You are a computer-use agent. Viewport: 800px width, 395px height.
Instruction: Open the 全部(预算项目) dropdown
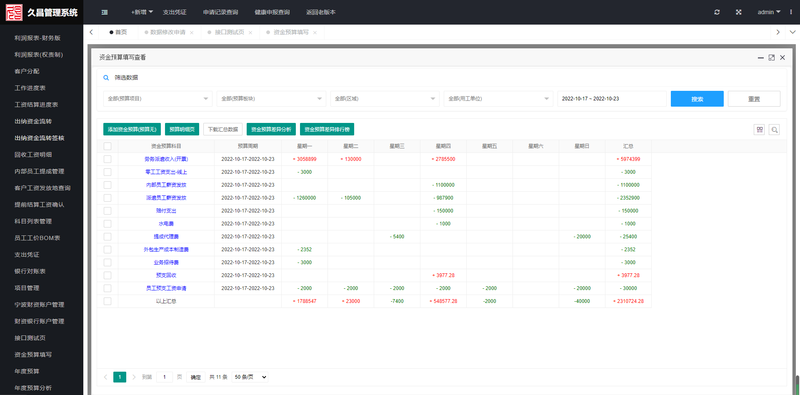(158, 98)
